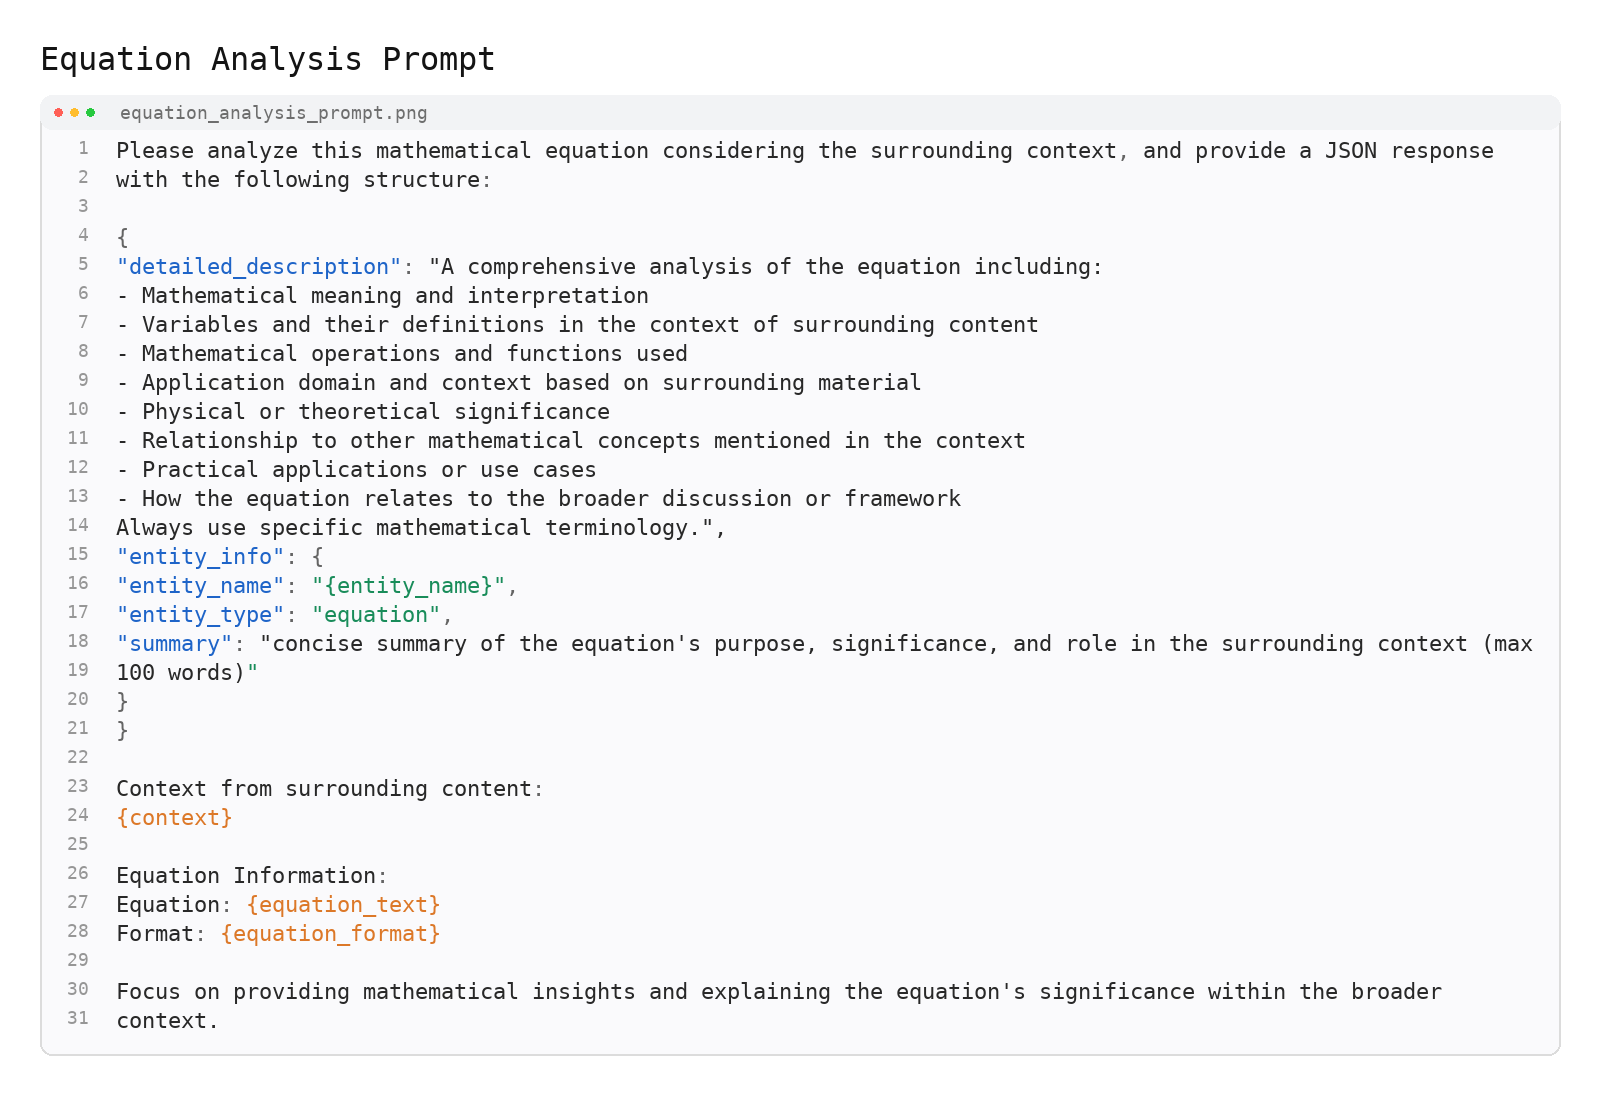The width and height of the screenshot is (1600, 1095).
Task: Click the {equation_format} placeholder
Action: 330,934
